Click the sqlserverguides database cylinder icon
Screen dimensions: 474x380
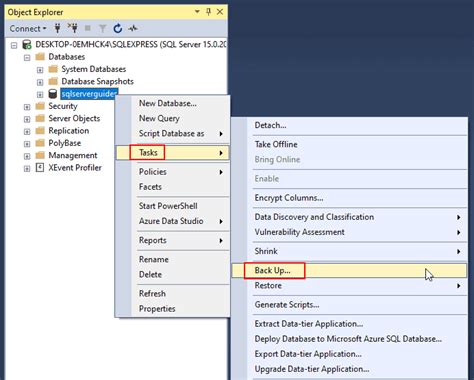[x=53, y=94]
